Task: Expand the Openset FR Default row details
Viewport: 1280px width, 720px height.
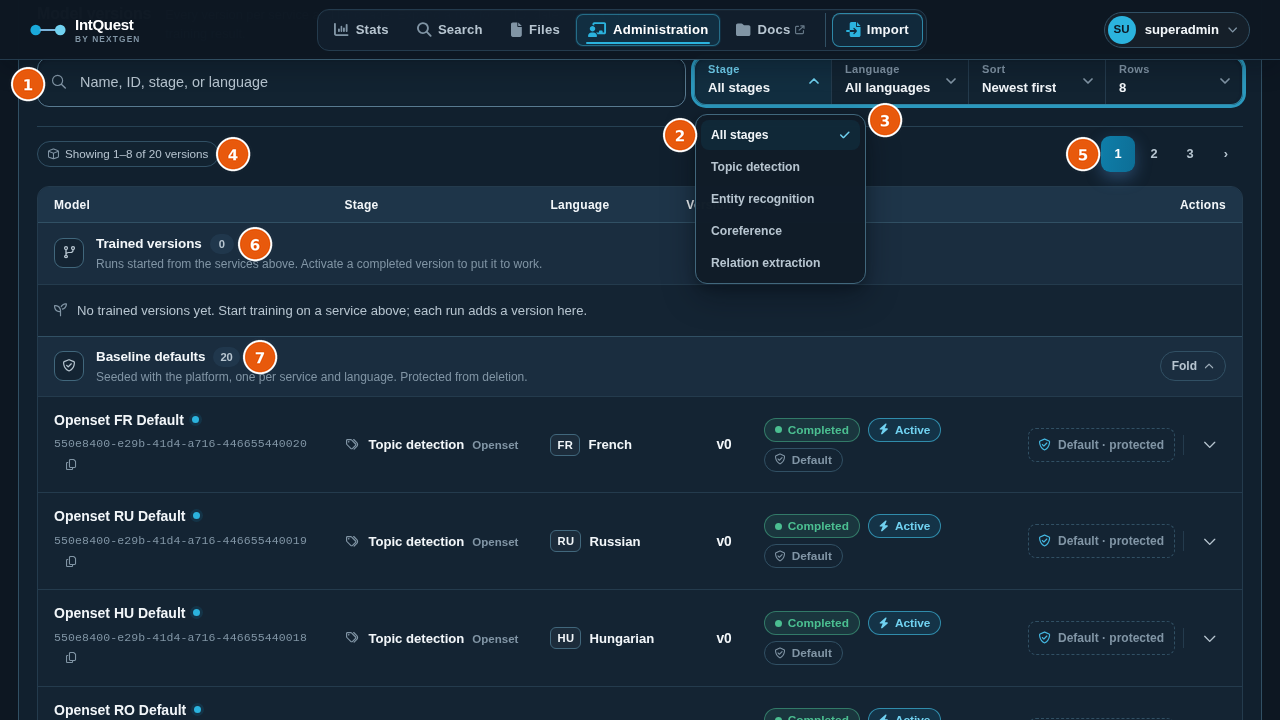Action: point(1209,445)
